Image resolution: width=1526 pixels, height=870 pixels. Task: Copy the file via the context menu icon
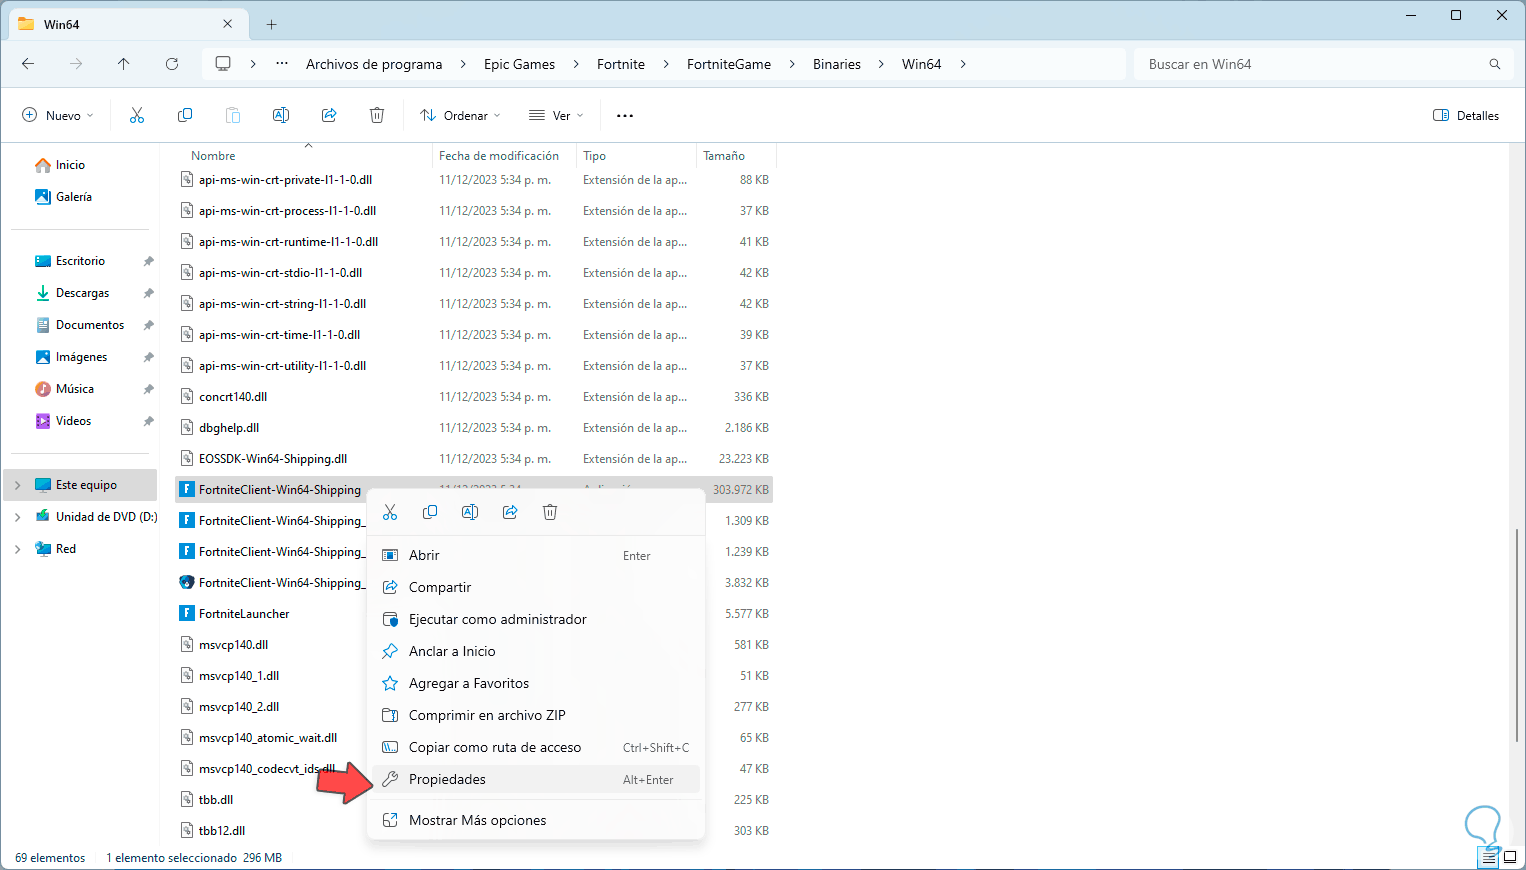pyautogui.click(x=430, y=512)
